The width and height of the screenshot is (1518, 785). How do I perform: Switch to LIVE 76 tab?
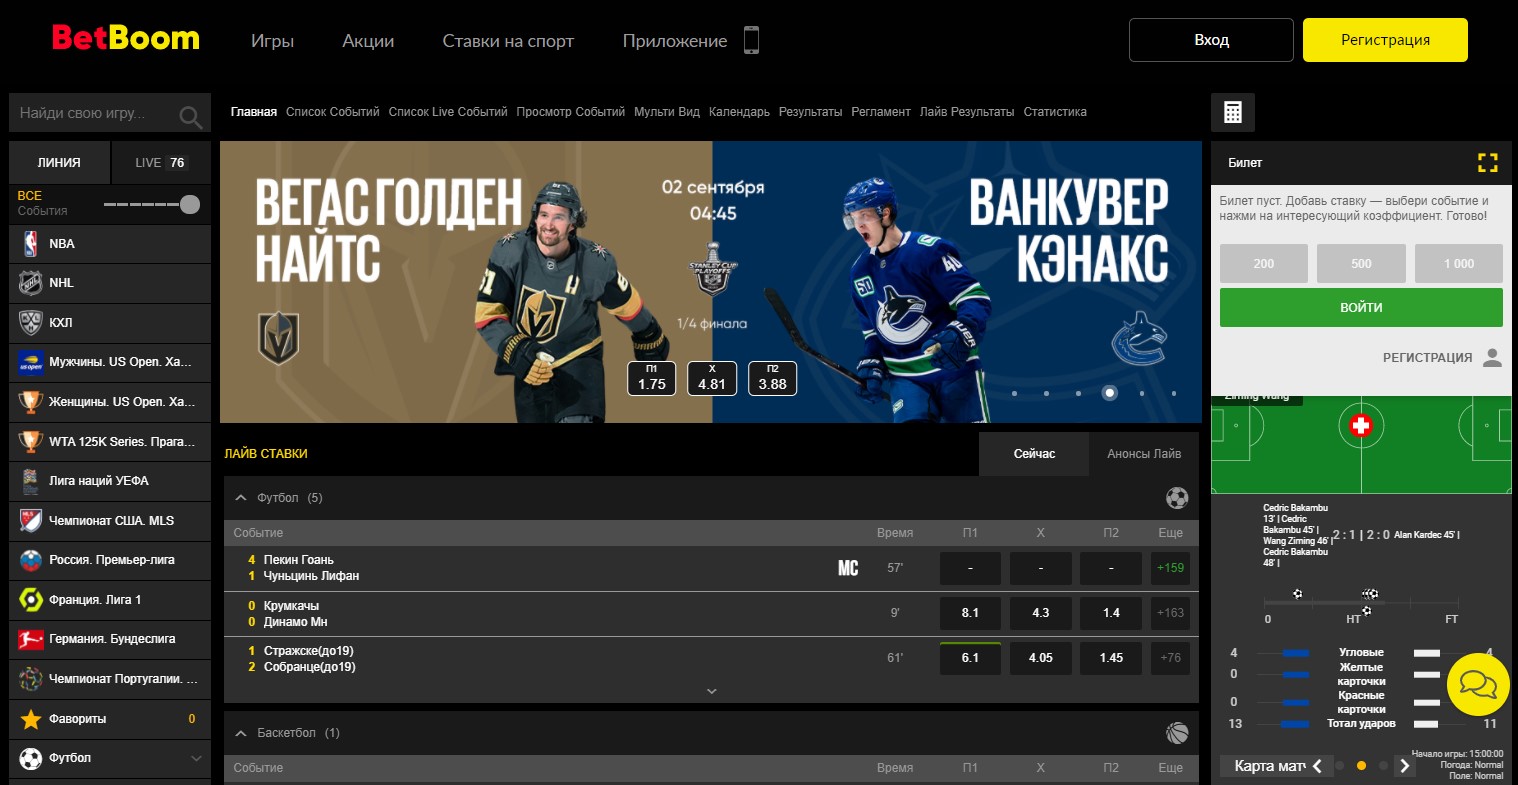[x=161, y=163]
